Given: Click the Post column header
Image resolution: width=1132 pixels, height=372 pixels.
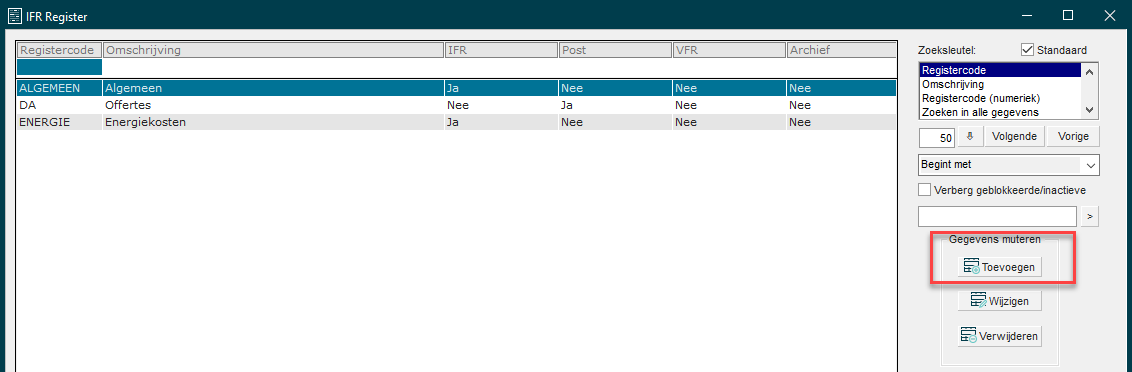Looking at the screenshot, I should (616, 50).
